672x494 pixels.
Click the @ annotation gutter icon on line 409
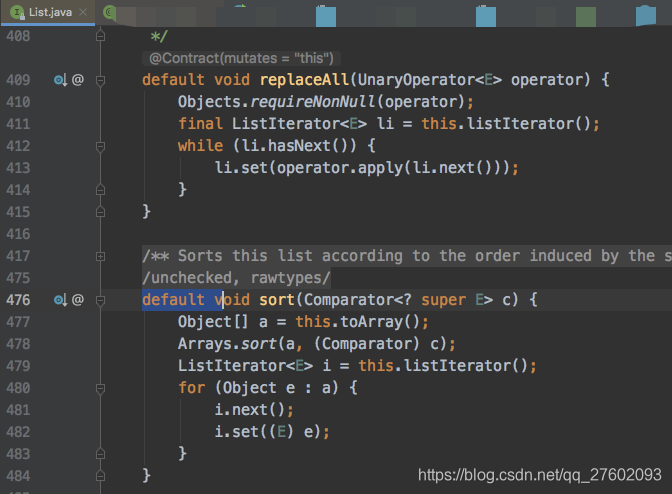point(78,79)
